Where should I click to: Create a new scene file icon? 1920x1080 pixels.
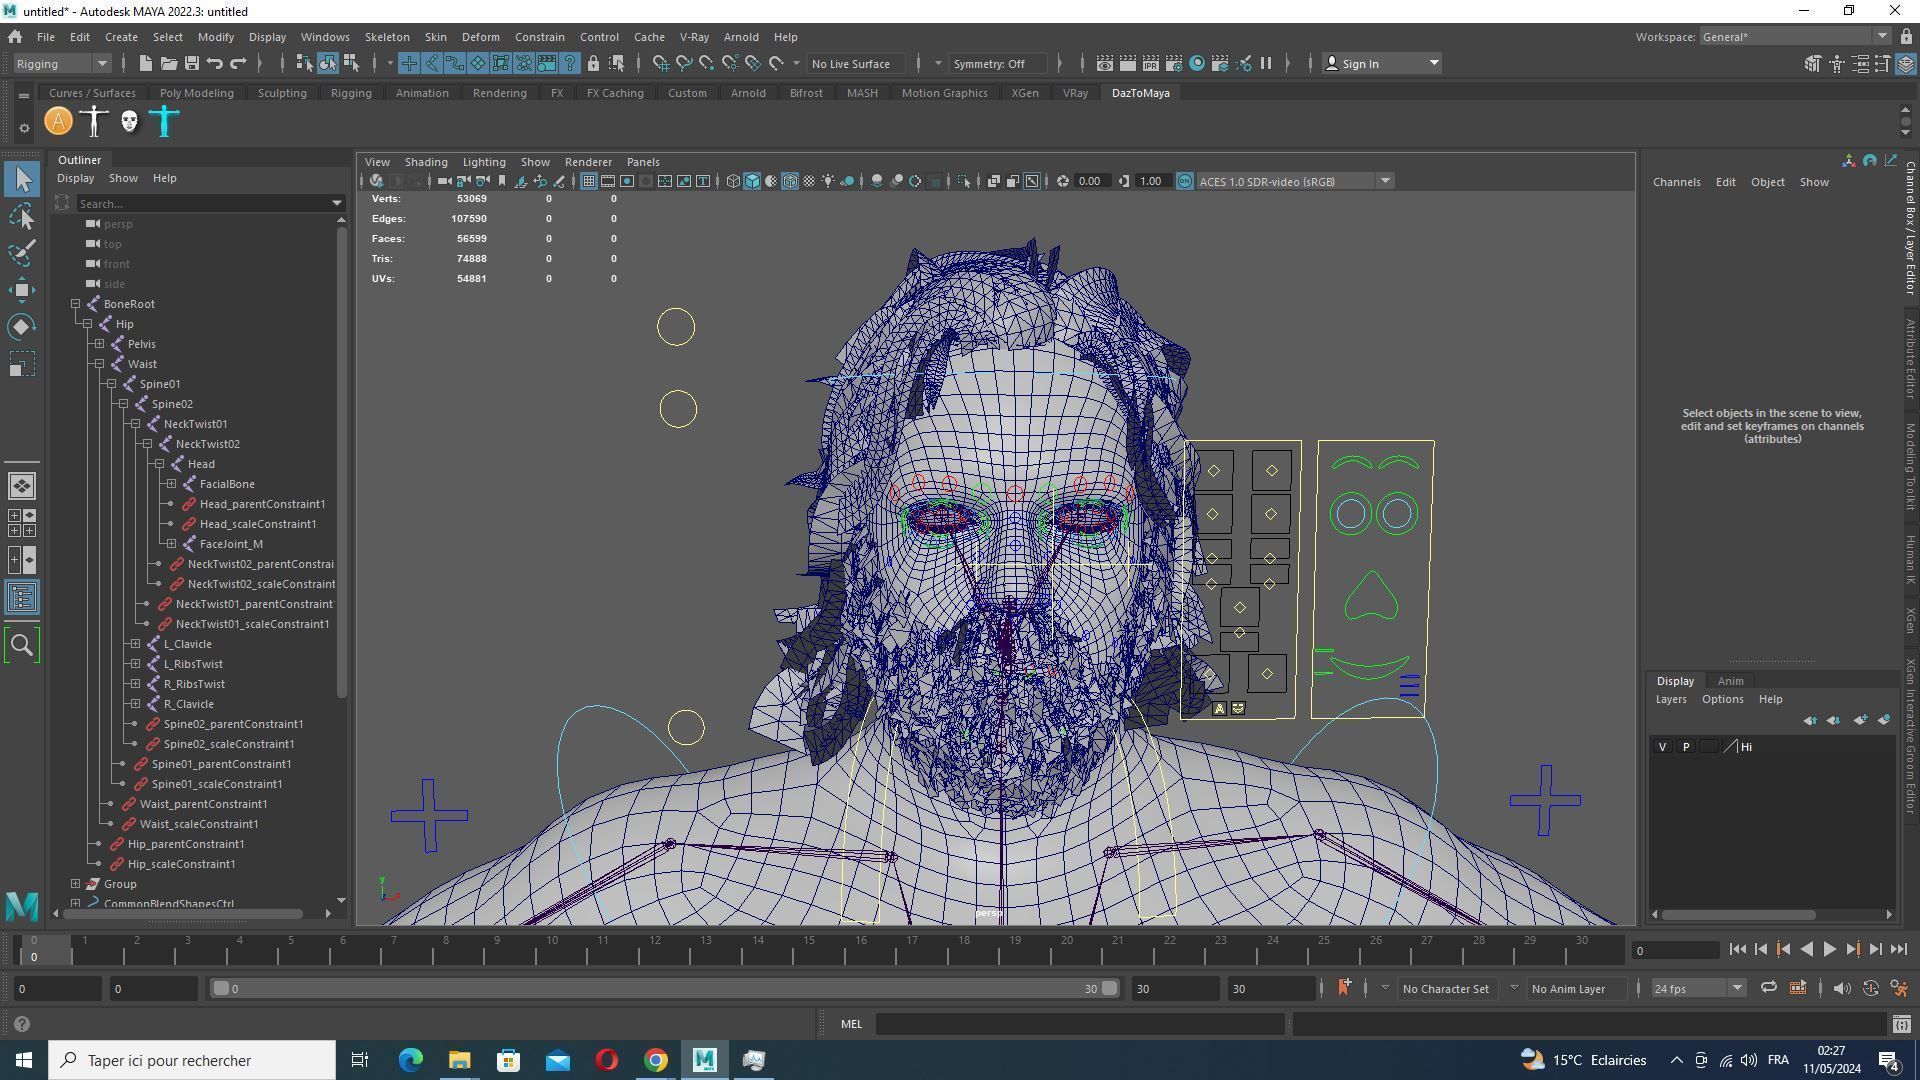pos(146,64)
